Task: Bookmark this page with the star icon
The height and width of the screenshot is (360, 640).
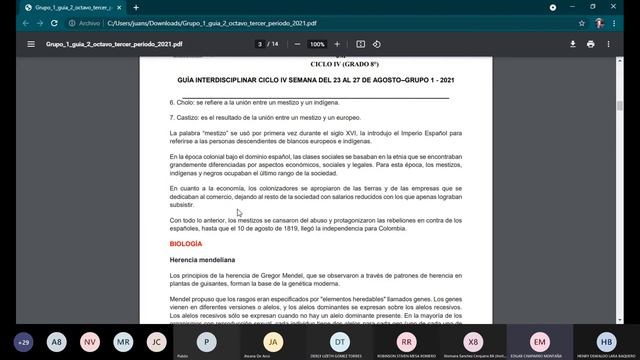Action: click(582, 23)
